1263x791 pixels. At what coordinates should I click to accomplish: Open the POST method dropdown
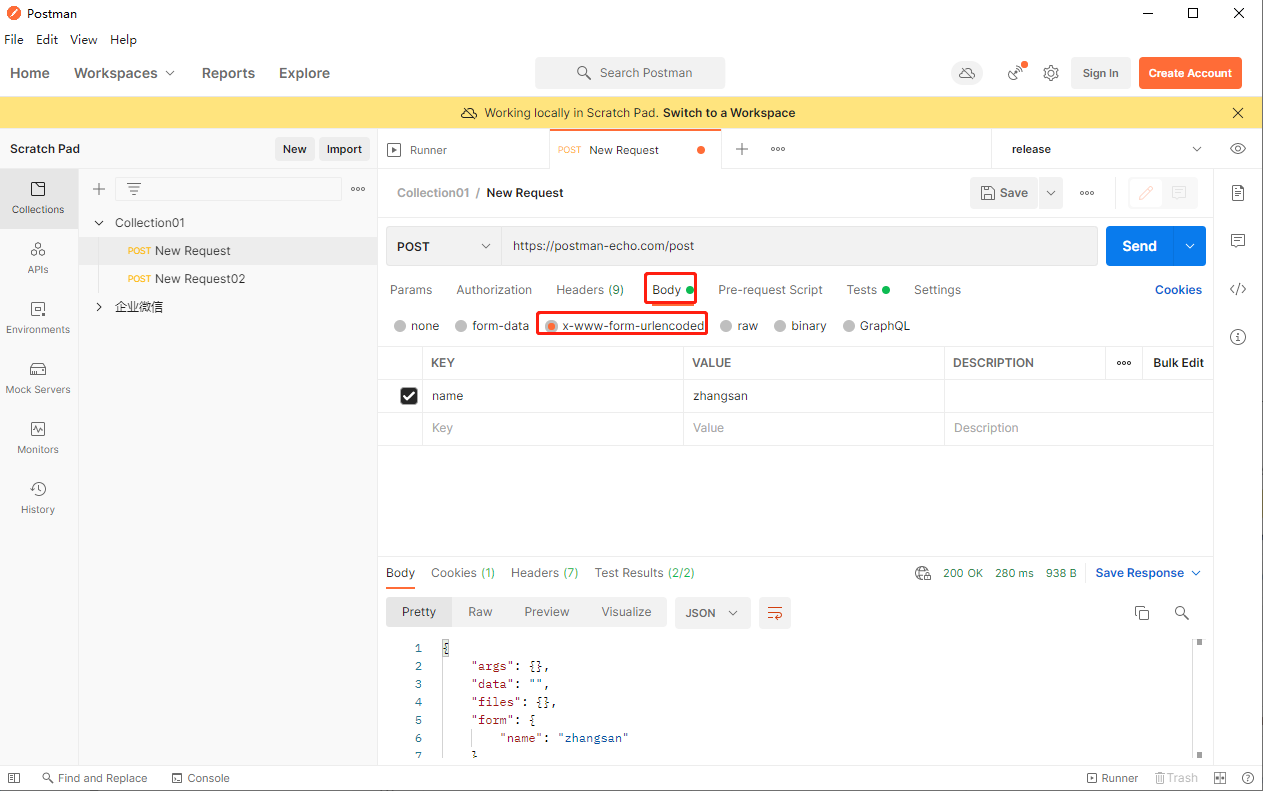pos(444,246)
